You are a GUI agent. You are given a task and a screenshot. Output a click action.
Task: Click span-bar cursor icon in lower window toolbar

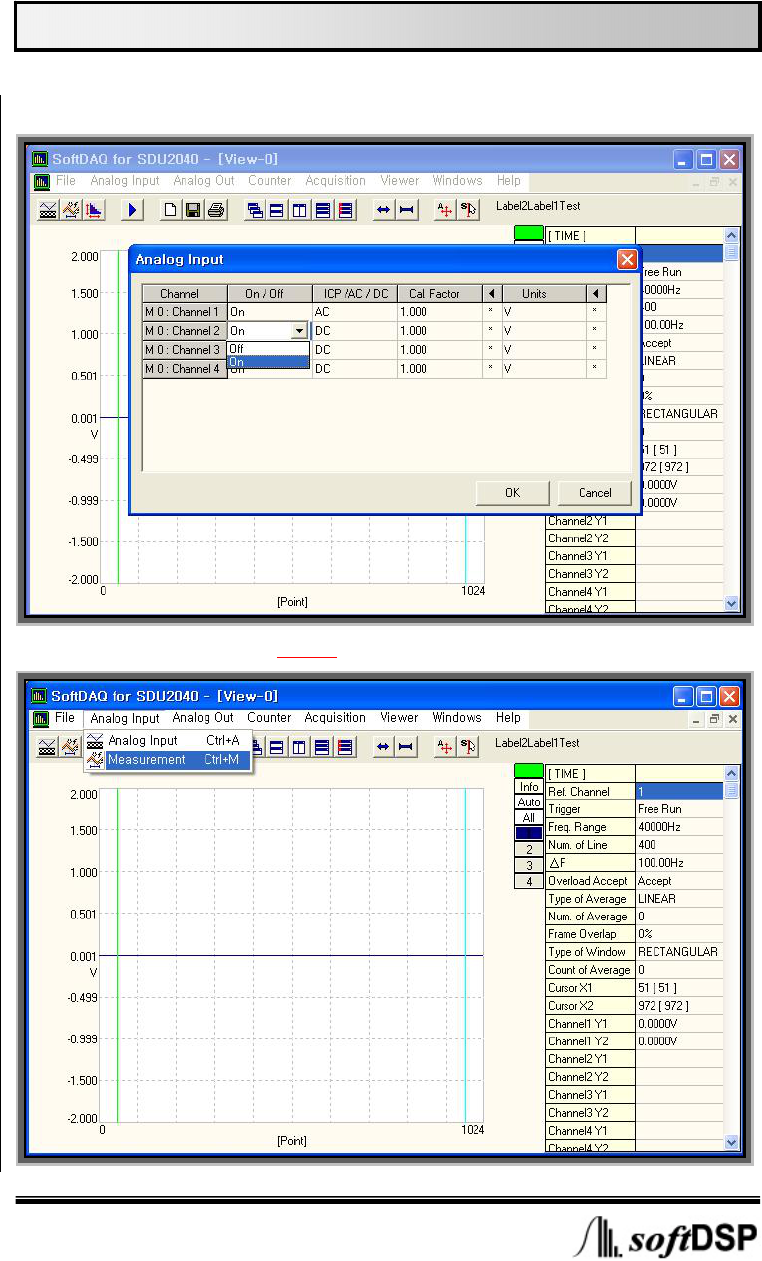(x=406, y=745)
